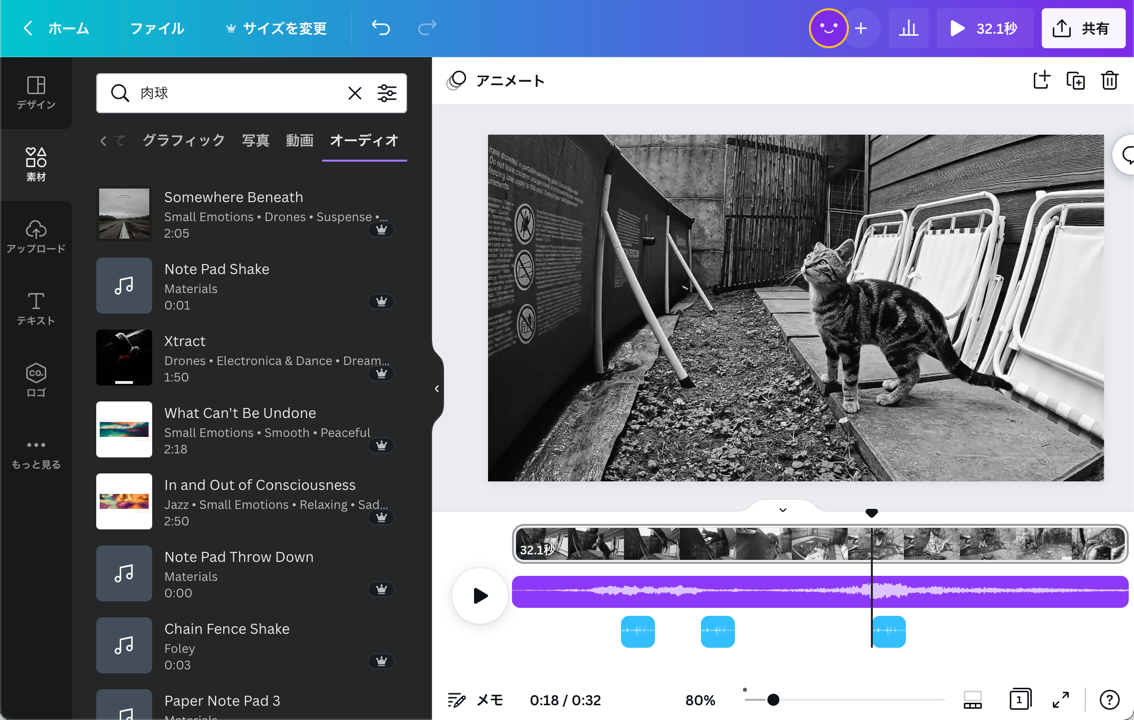Select the オーディオ tab
1134x720 pixels.
pos(364,140)
